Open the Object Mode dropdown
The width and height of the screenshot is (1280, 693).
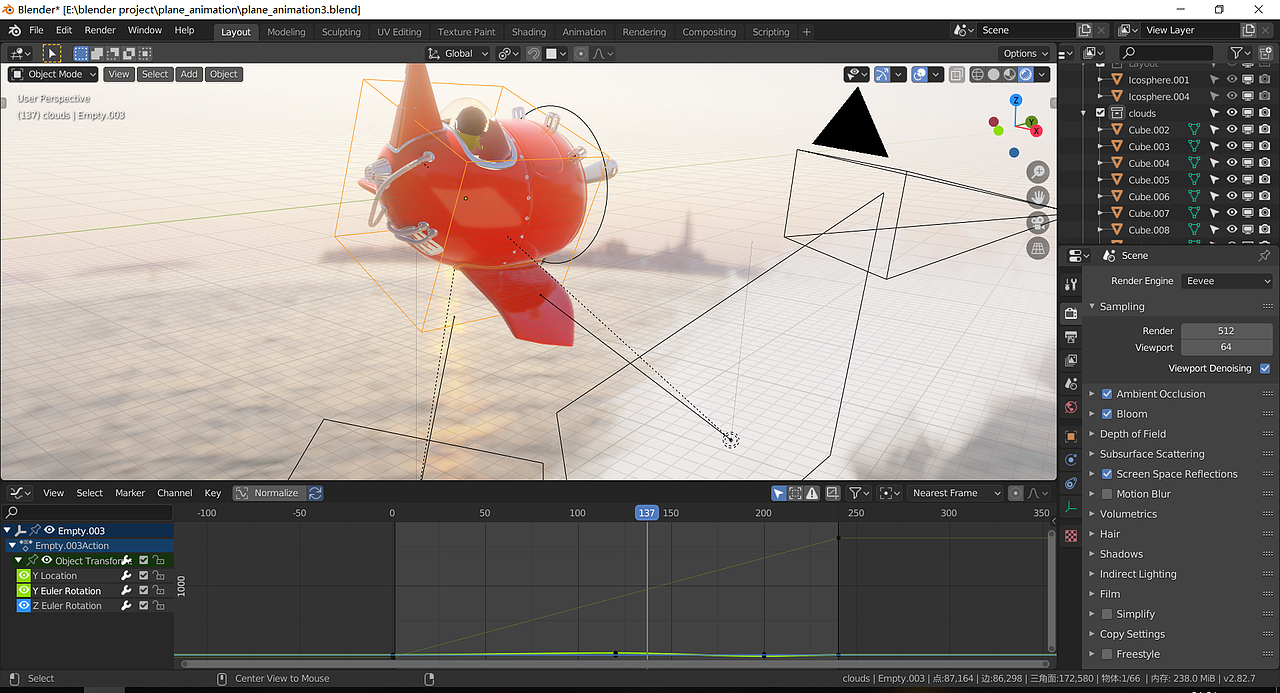pos(54,74)
